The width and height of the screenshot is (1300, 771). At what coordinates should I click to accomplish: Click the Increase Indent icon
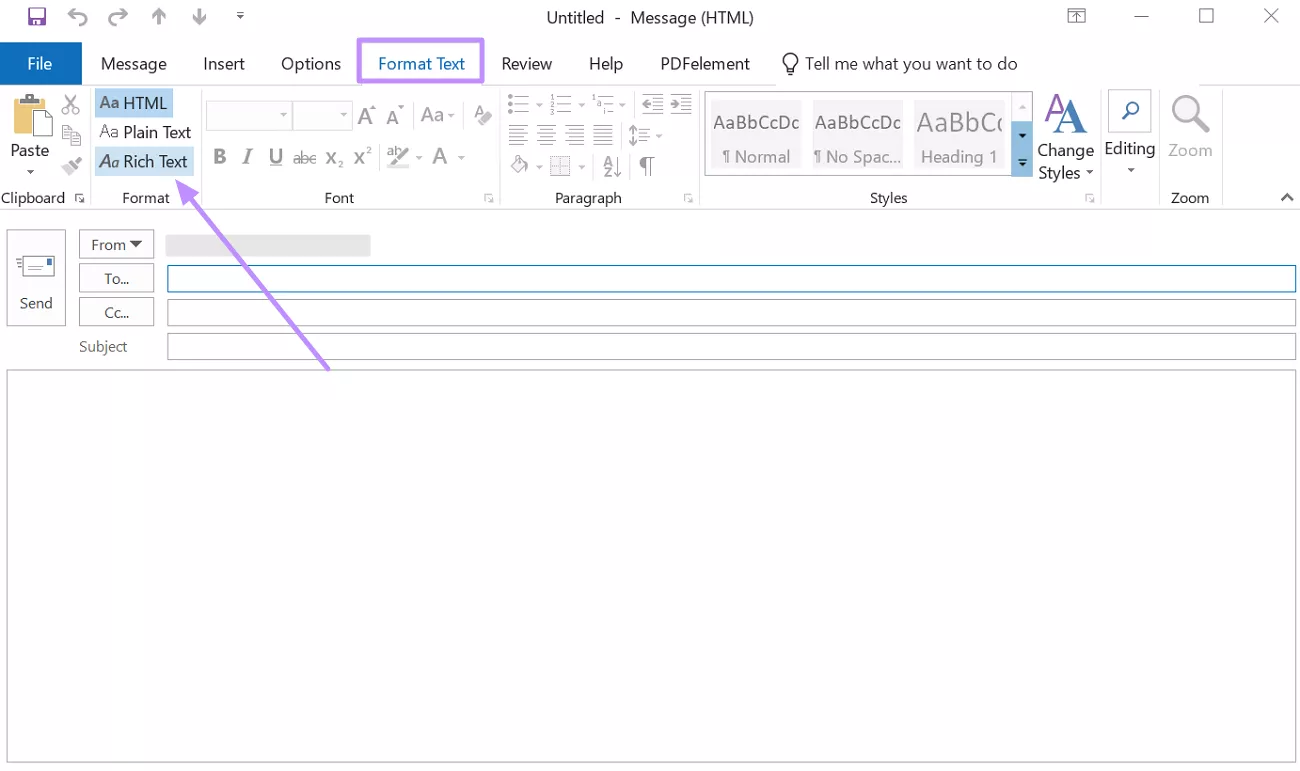[681, 104]
